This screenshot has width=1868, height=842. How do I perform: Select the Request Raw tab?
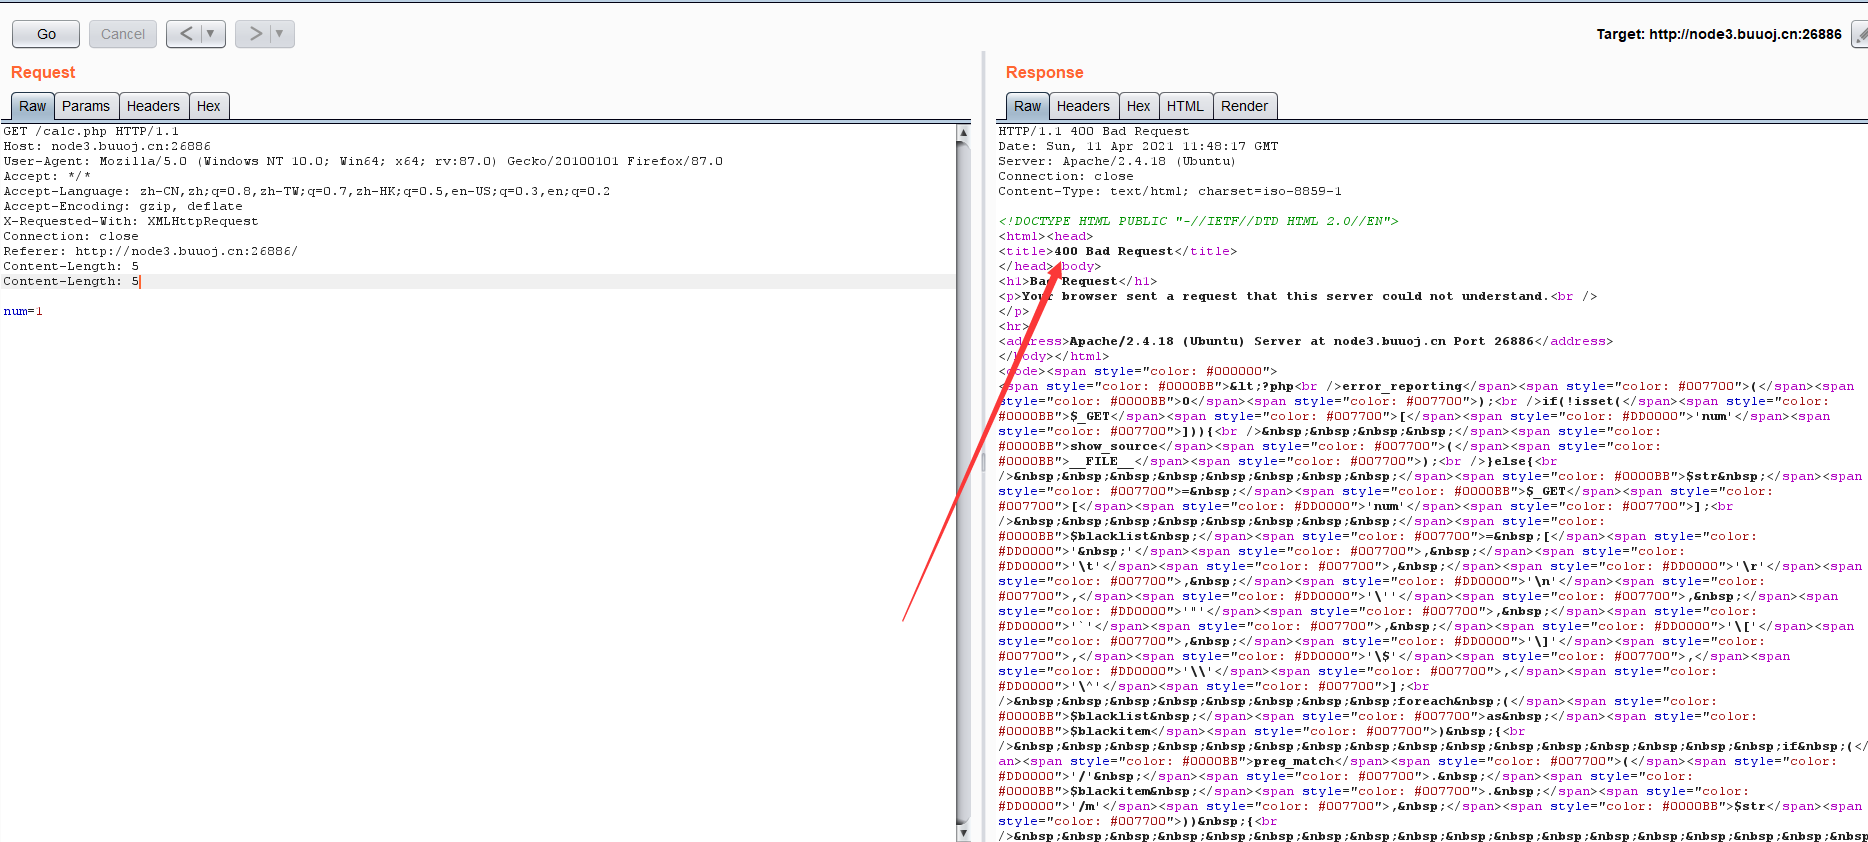point(32,106)
